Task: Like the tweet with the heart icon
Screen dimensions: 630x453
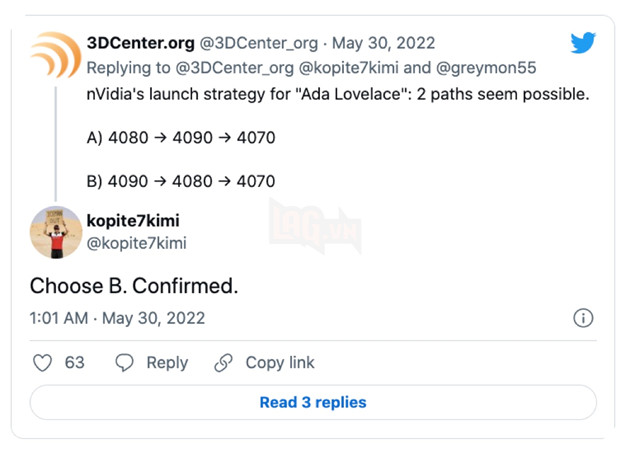Action: coord(42,363)
